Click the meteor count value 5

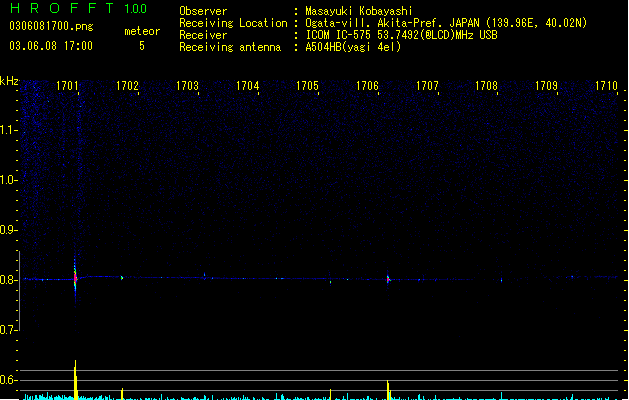[142, 46]
